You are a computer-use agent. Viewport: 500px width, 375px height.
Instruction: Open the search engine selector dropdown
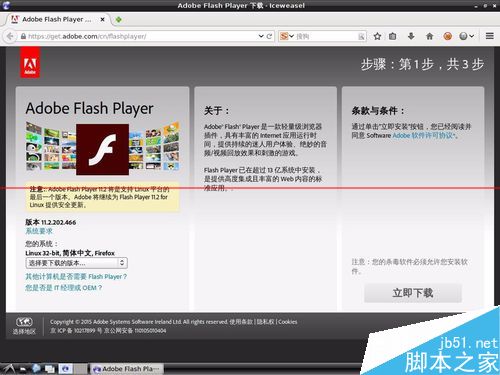[x=287, y=36]
